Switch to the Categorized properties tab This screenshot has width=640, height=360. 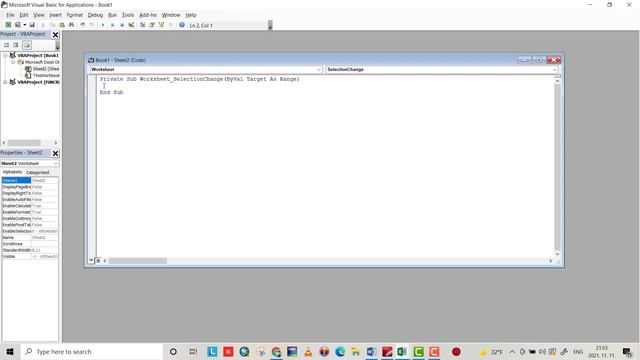click(x=37, y=172)
